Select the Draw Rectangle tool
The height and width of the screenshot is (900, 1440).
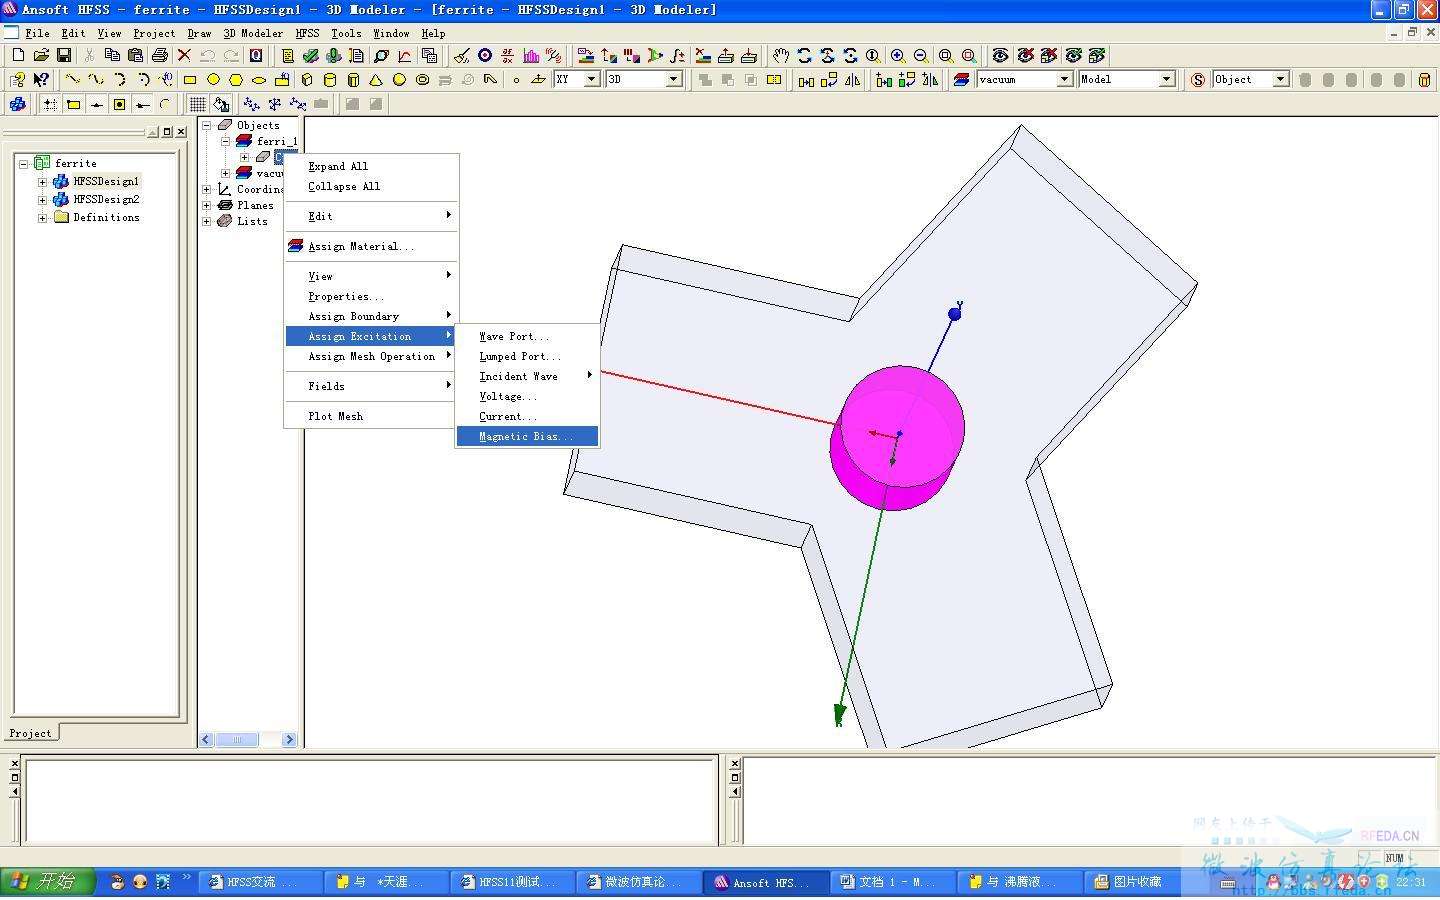pyautogui.click(x=189, y=79)
